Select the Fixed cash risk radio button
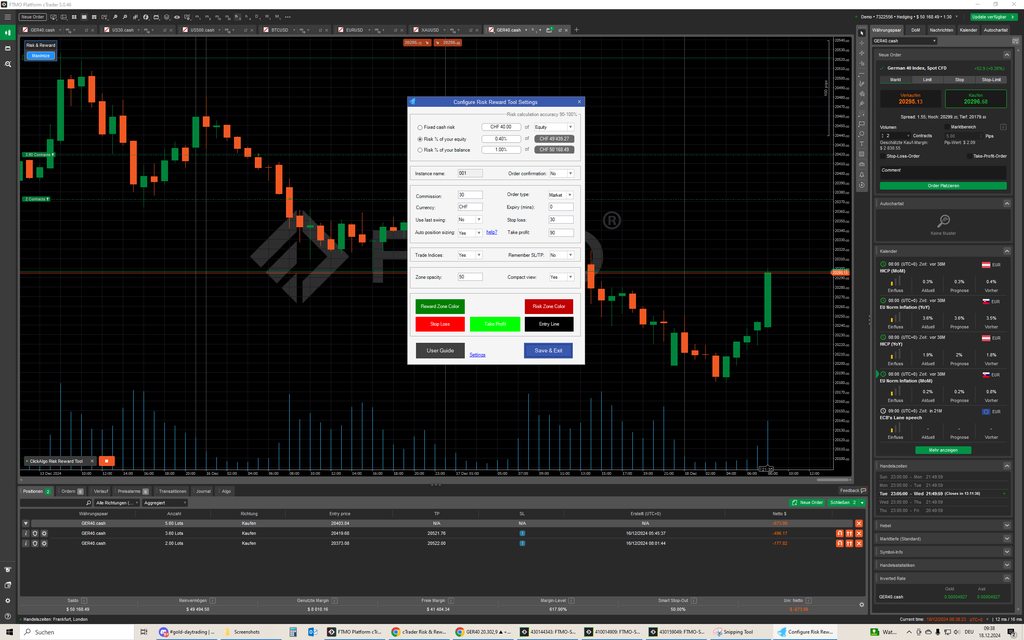 420,127
